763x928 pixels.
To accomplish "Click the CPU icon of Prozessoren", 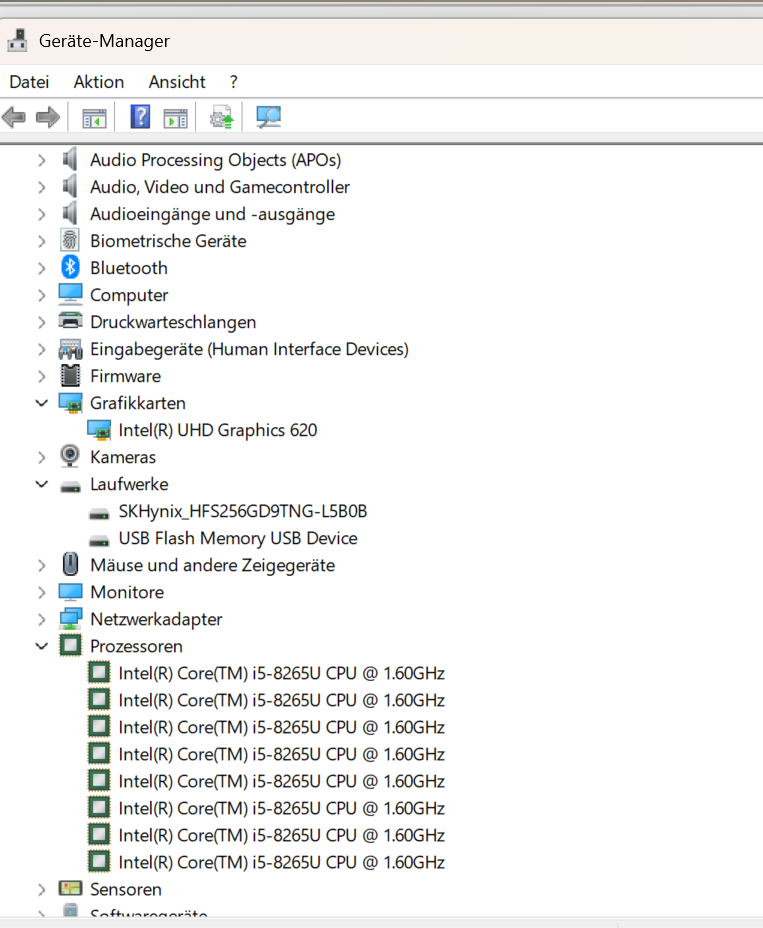I will click(70, 646).
